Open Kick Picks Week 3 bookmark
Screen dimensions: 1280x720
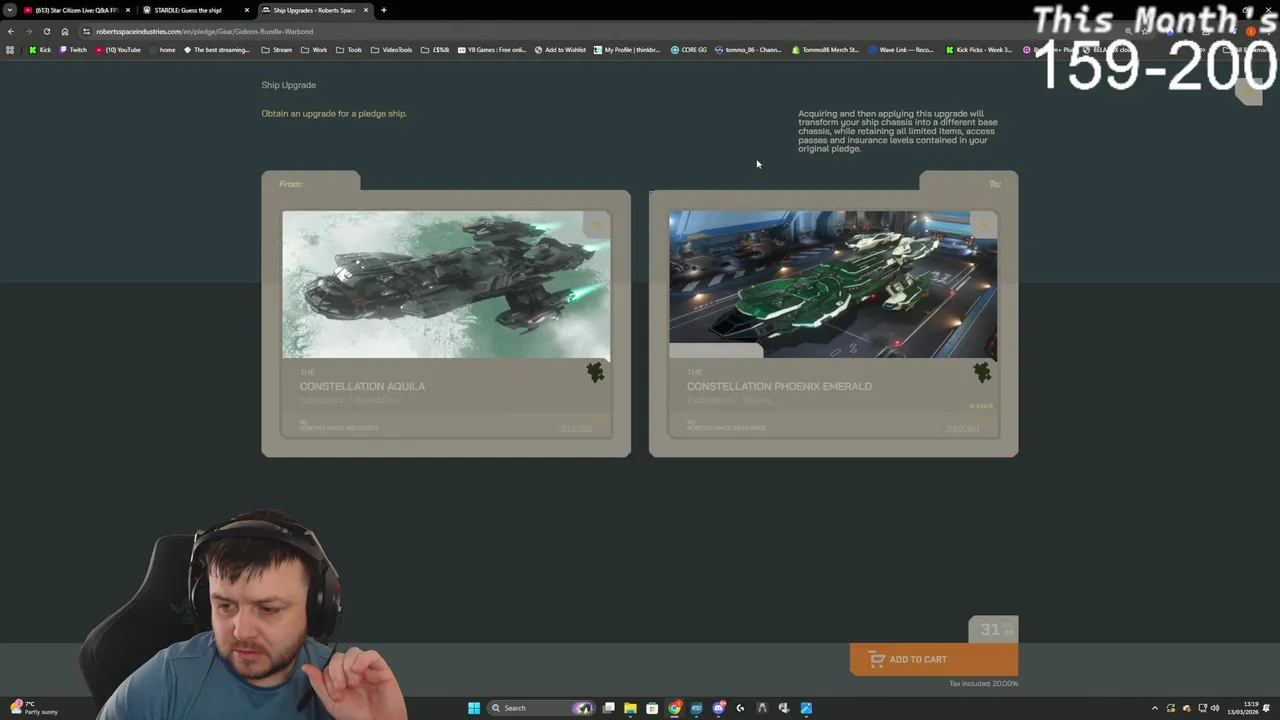(x=979, y=50)
